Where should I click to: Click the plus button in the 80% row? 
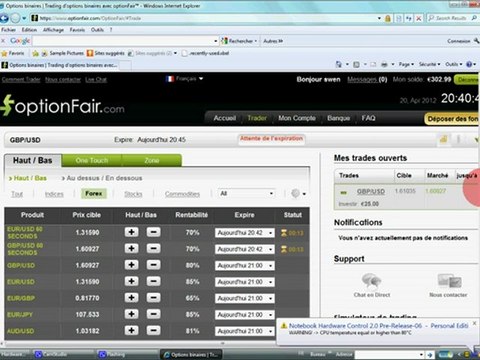pyautogui.click(x=131, y=265)
